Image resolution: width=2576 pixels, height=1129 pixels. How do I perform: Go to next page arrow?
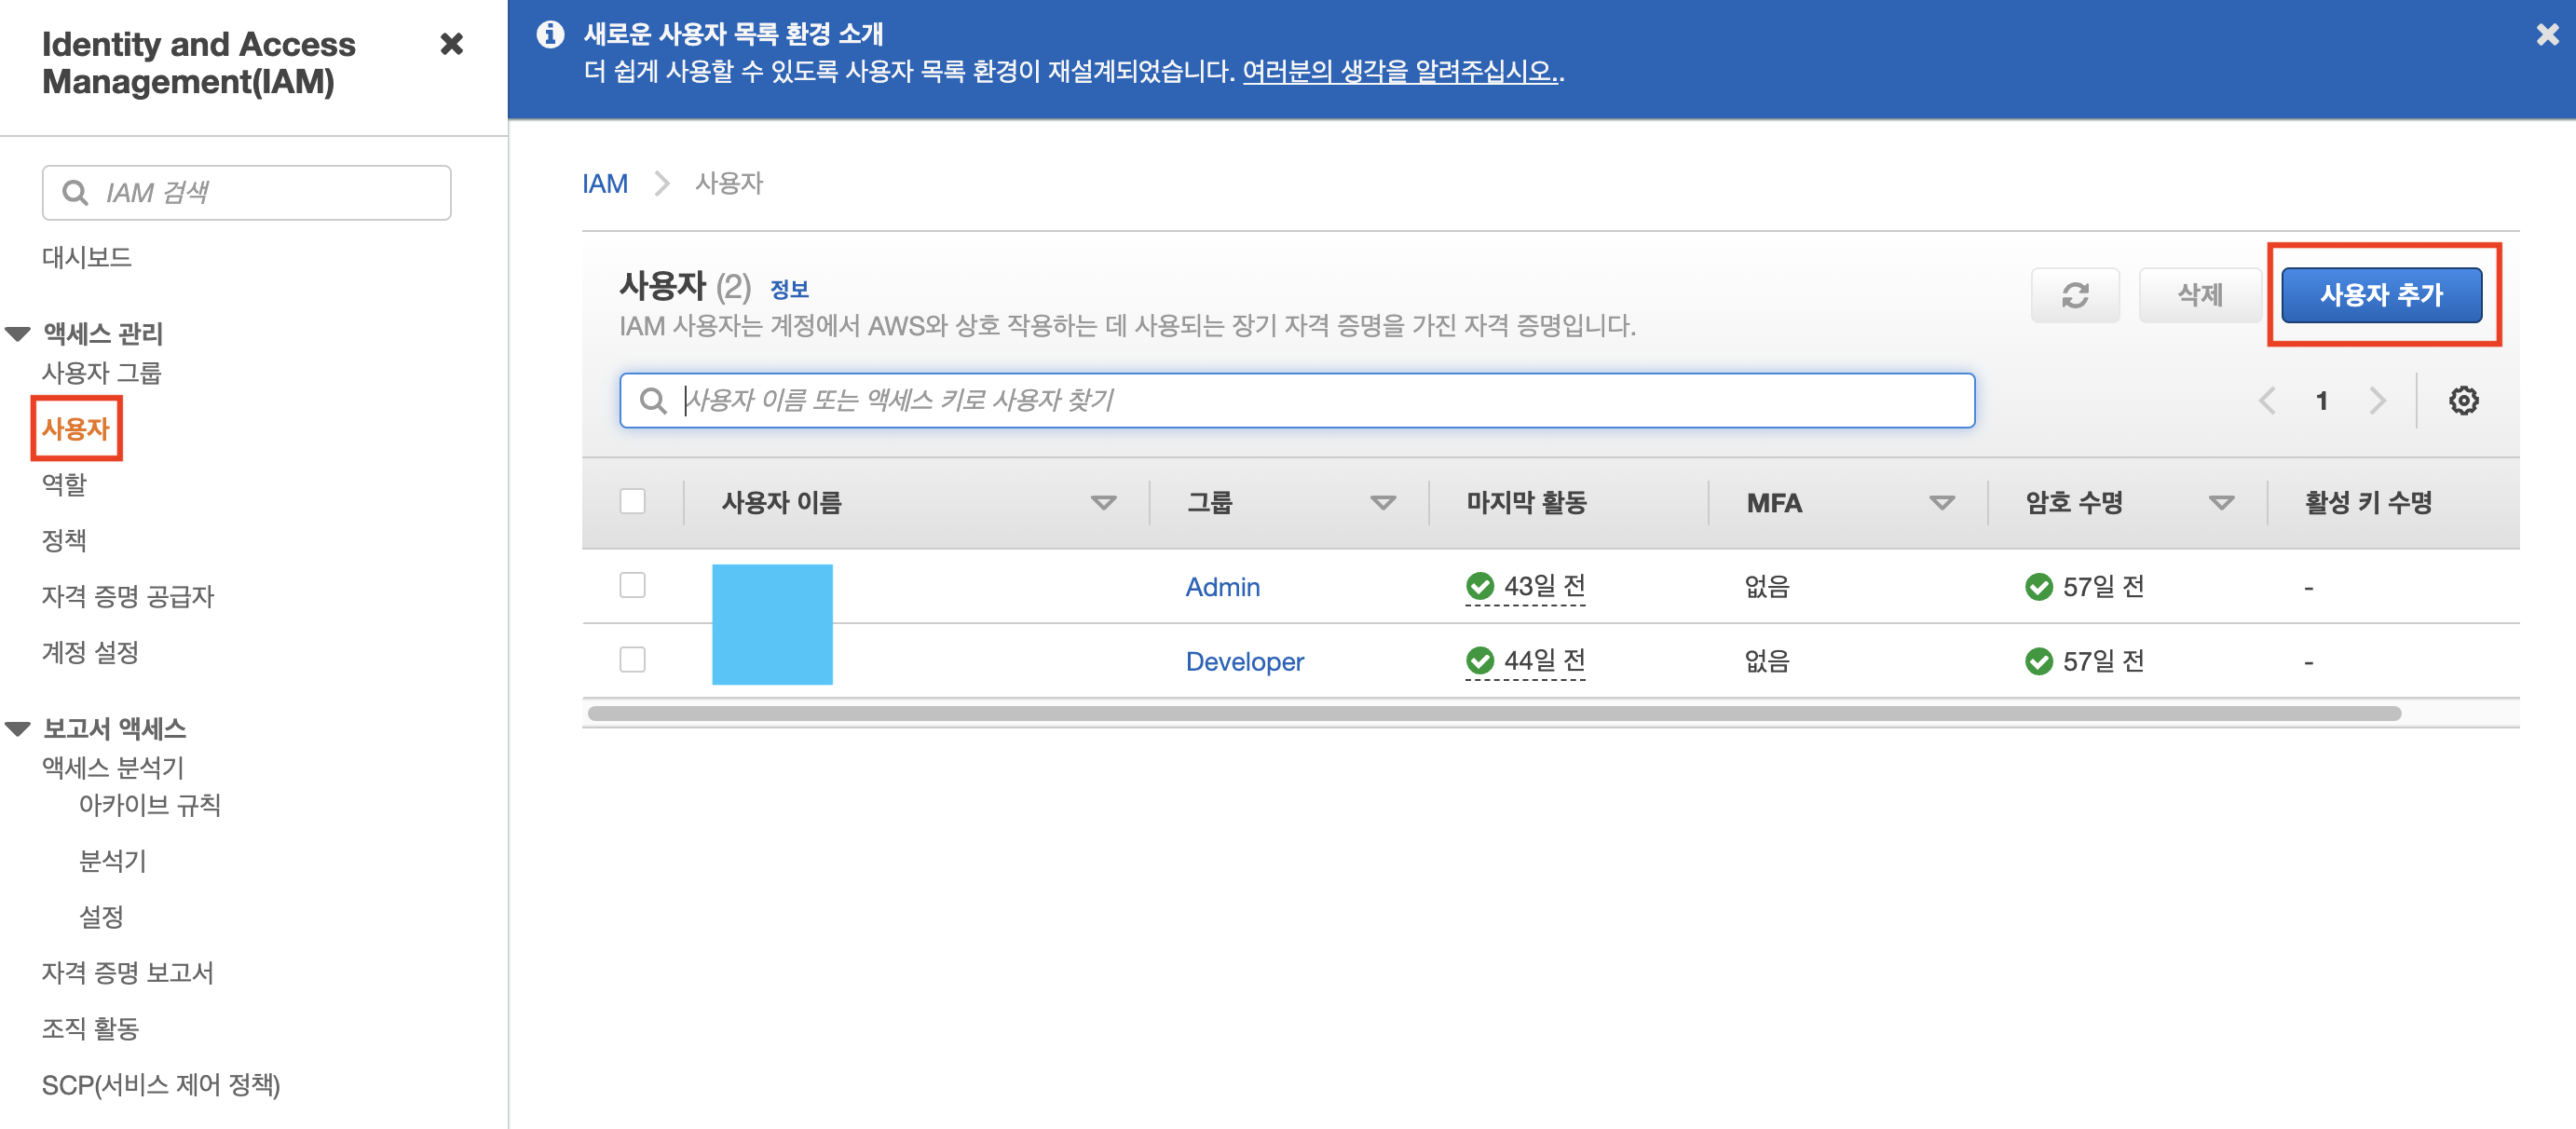pos(2377,401)
